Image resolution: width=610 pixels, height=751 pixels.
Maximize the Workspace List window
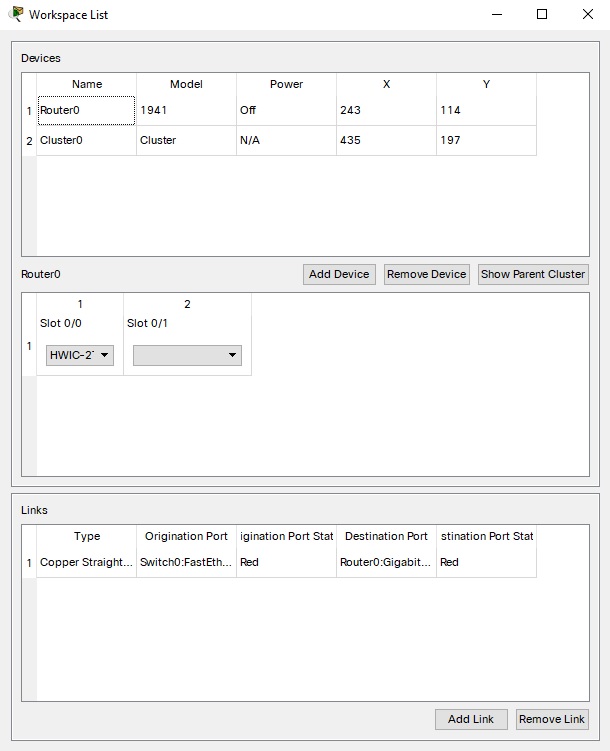tap(542, 14)
